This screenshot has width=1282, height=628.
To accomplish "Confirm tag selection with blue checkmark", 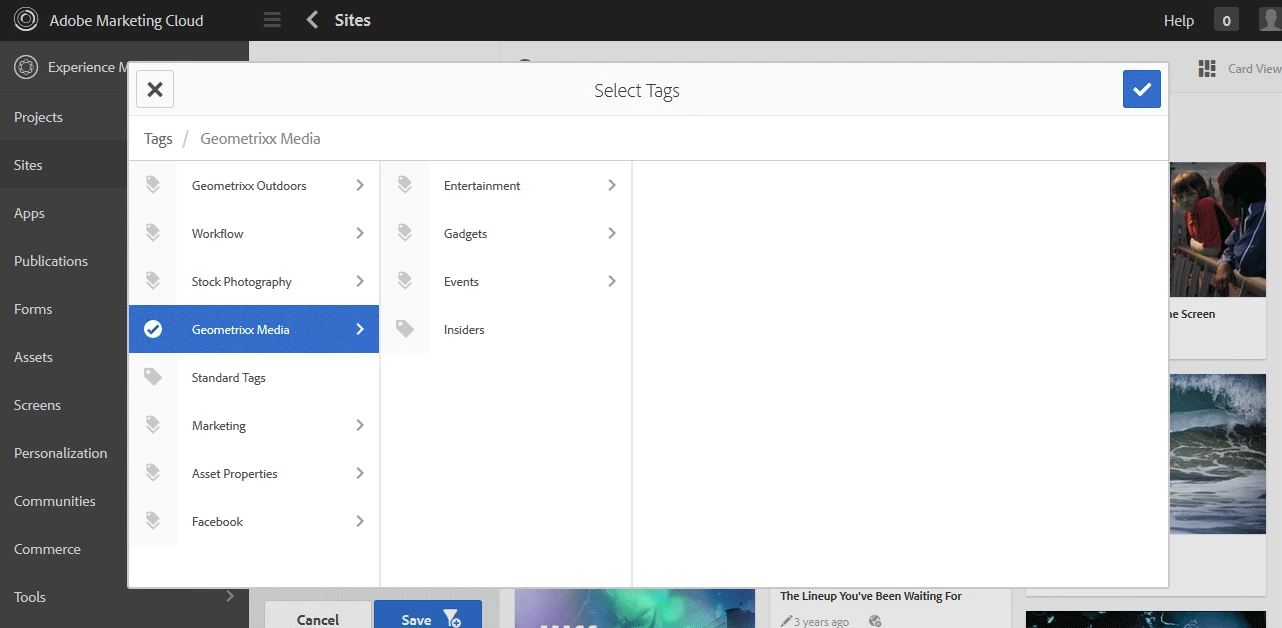I will [1142, 89].
